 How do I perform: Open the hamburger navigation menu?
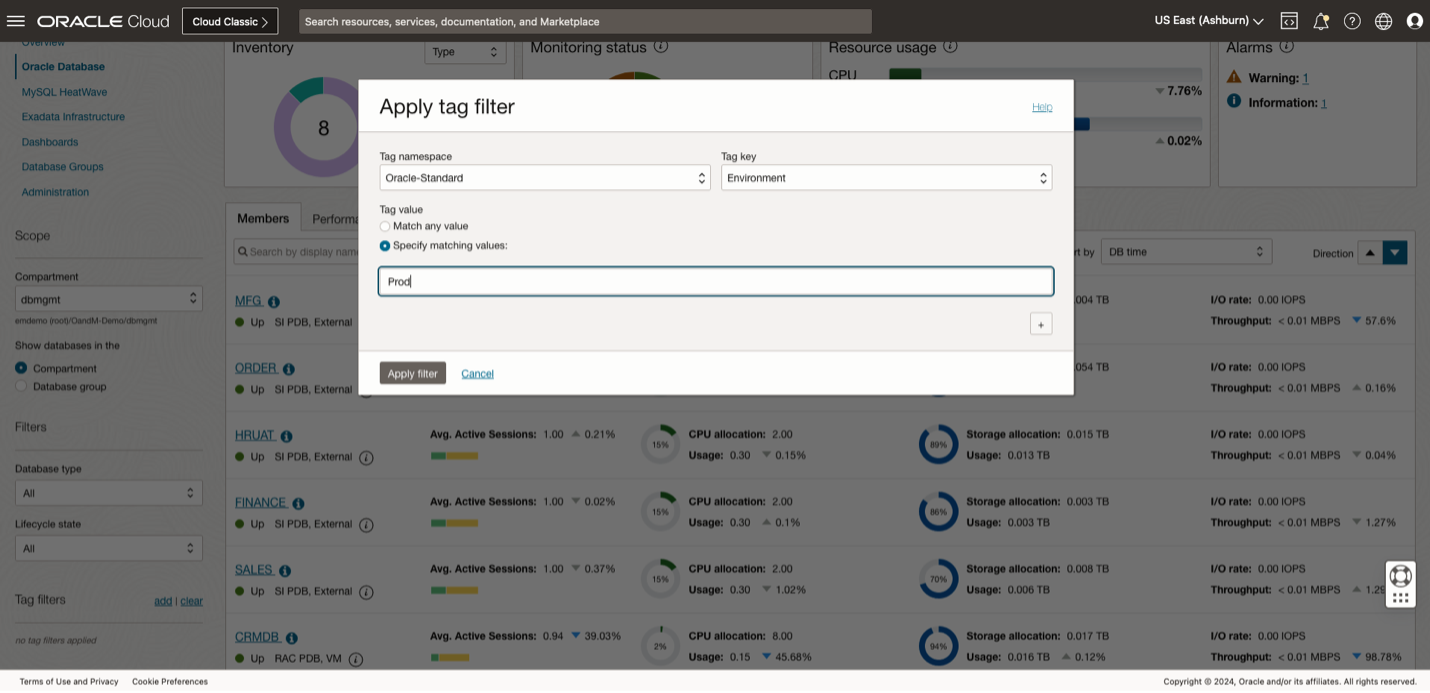(15, 21)
